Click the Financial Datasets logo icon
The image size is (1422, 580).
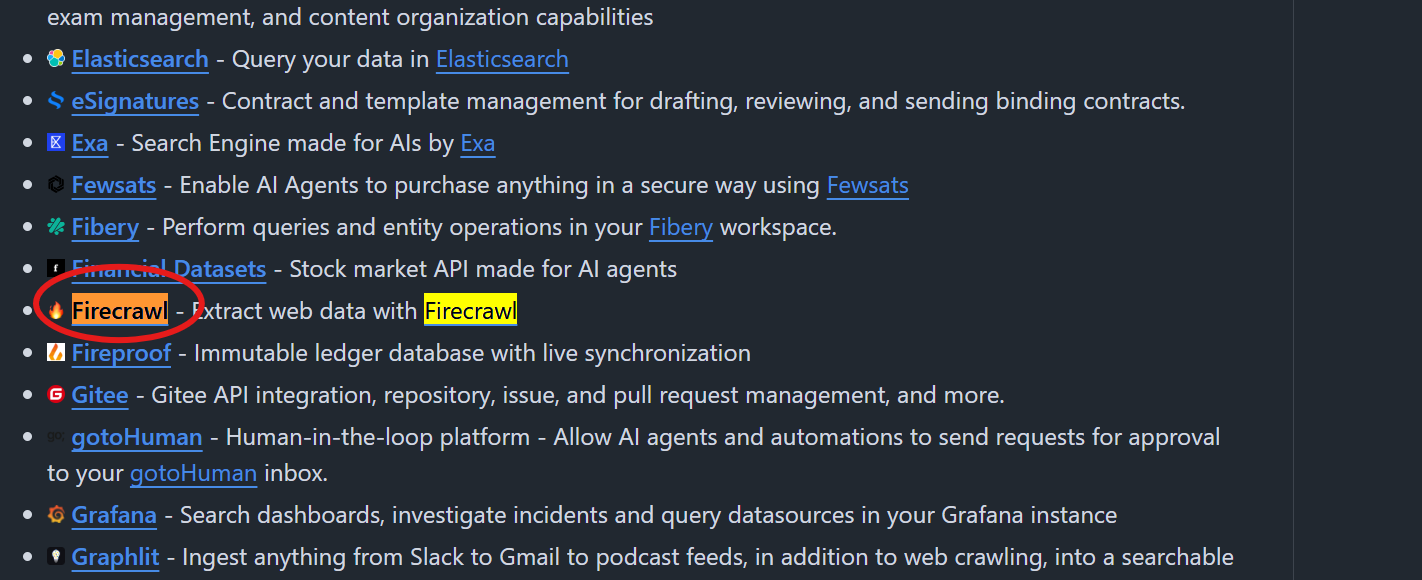click(x=56, y=268)
